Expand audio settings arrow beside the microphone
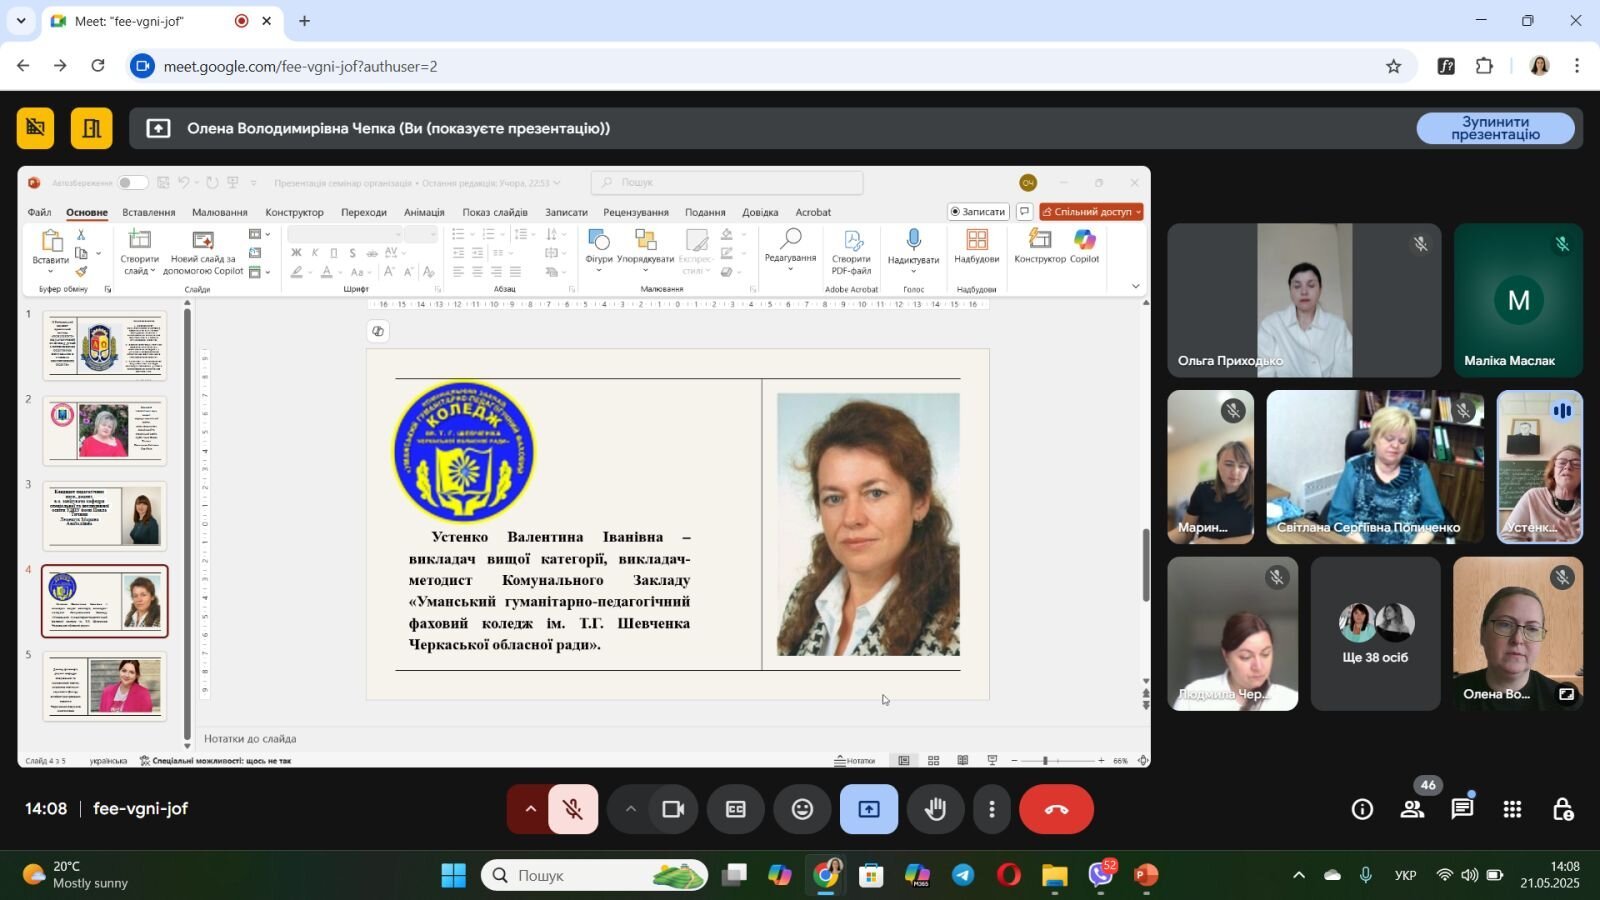Image resolution: width=1600 pixels, height=900 pixels. point(530,809)
